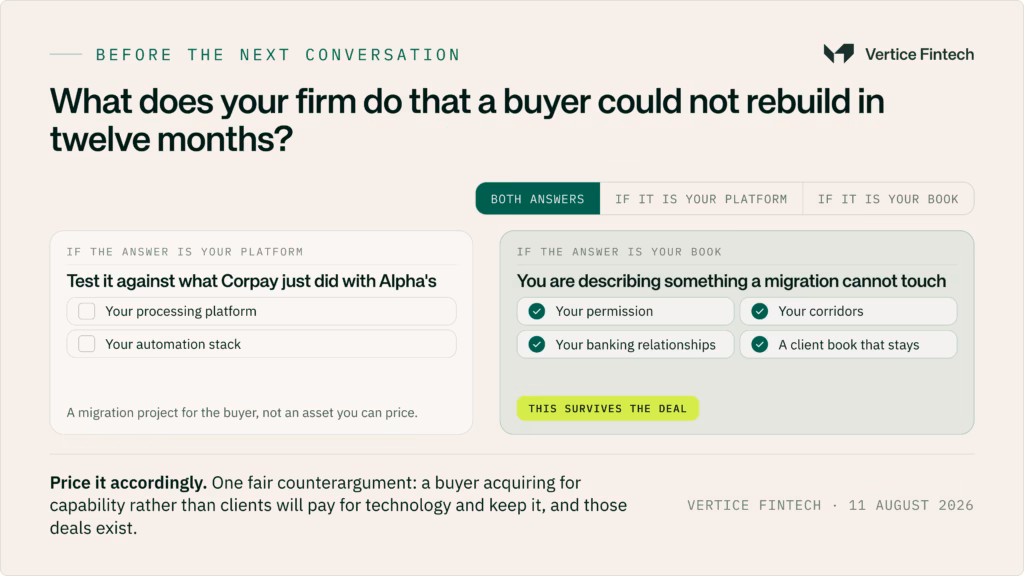Select the "Your processing platform" row

[261, 312]
